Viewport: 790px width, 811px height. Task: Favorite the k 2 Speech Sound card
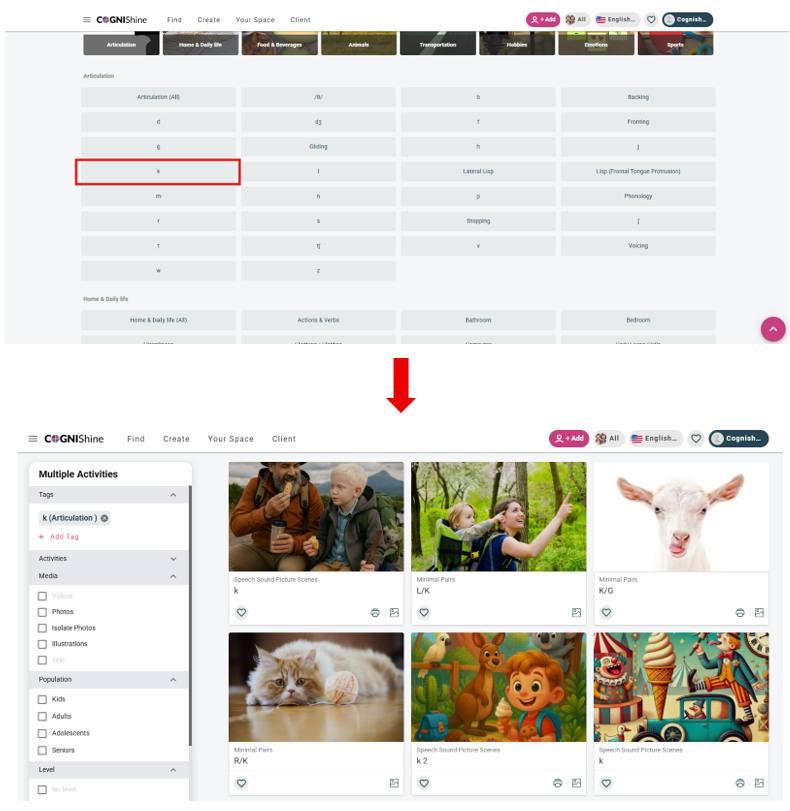point(424,783)
